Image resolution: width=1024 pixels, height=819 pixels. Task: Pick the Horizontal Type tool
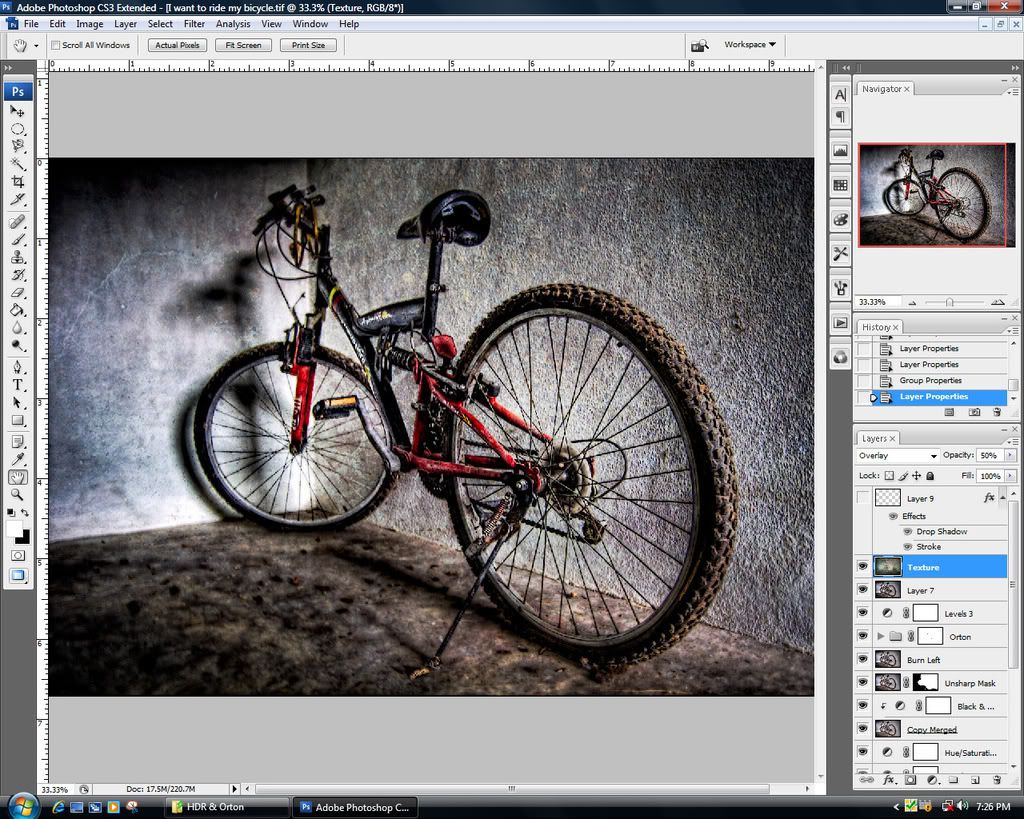tap(18, 385)
